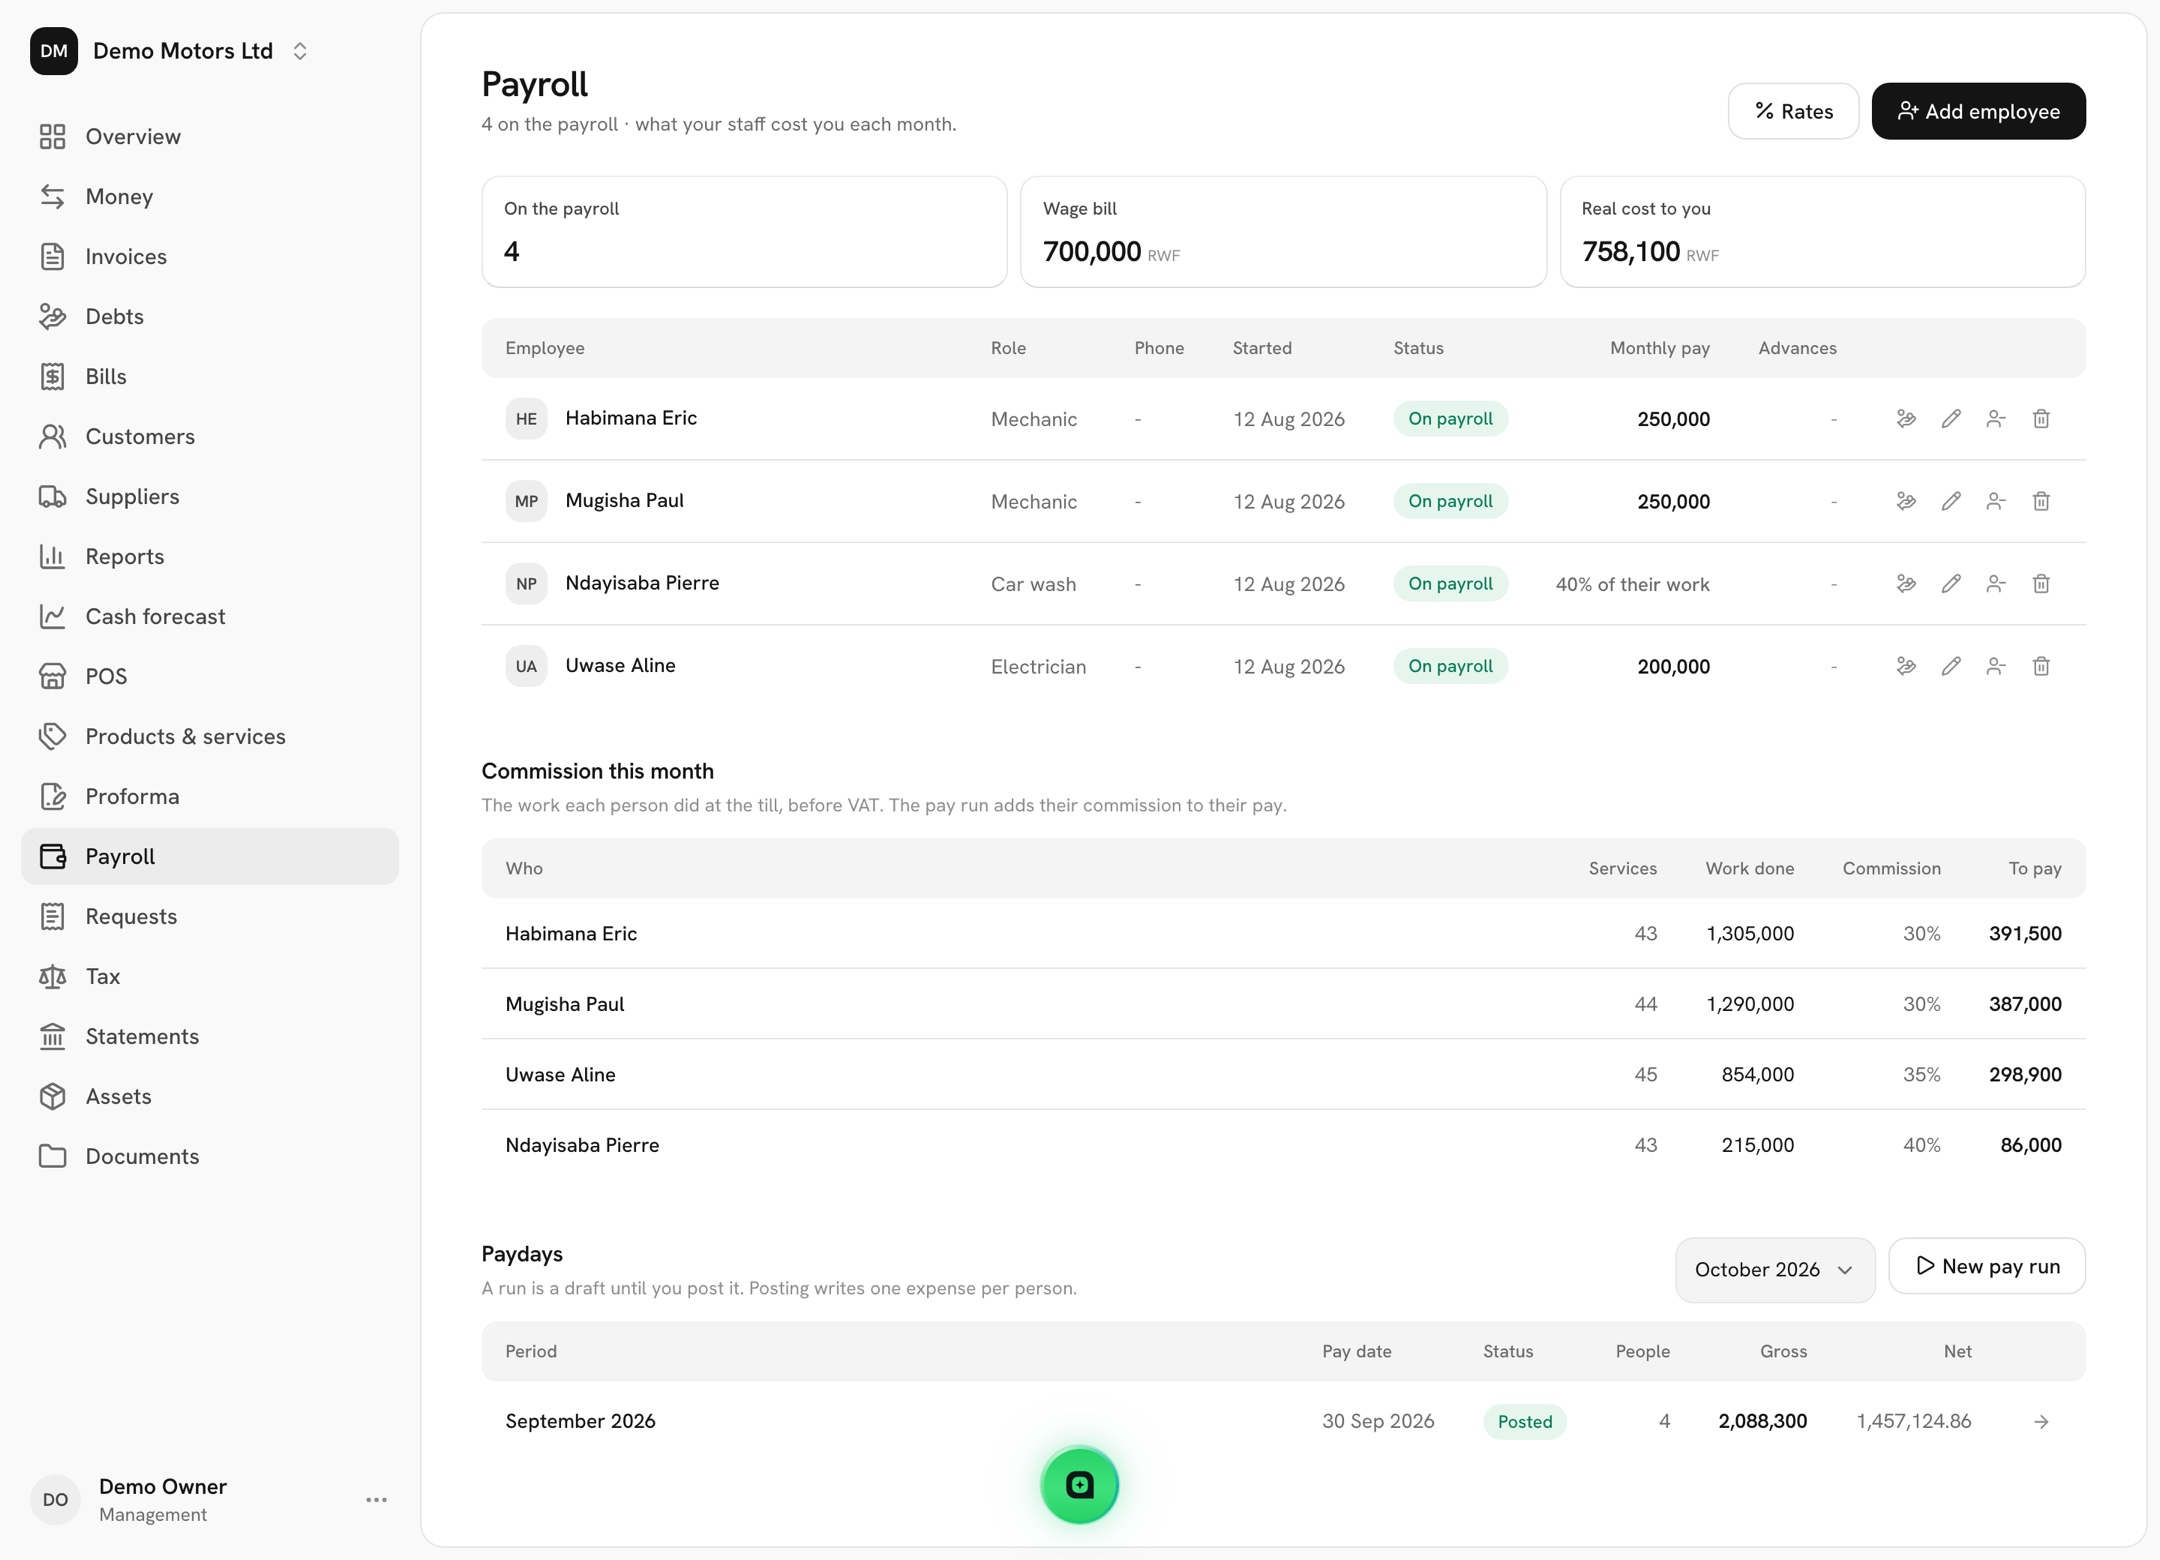Click off-payroll icon for Ndayisaba Pierre

[x=1996, y=584]
